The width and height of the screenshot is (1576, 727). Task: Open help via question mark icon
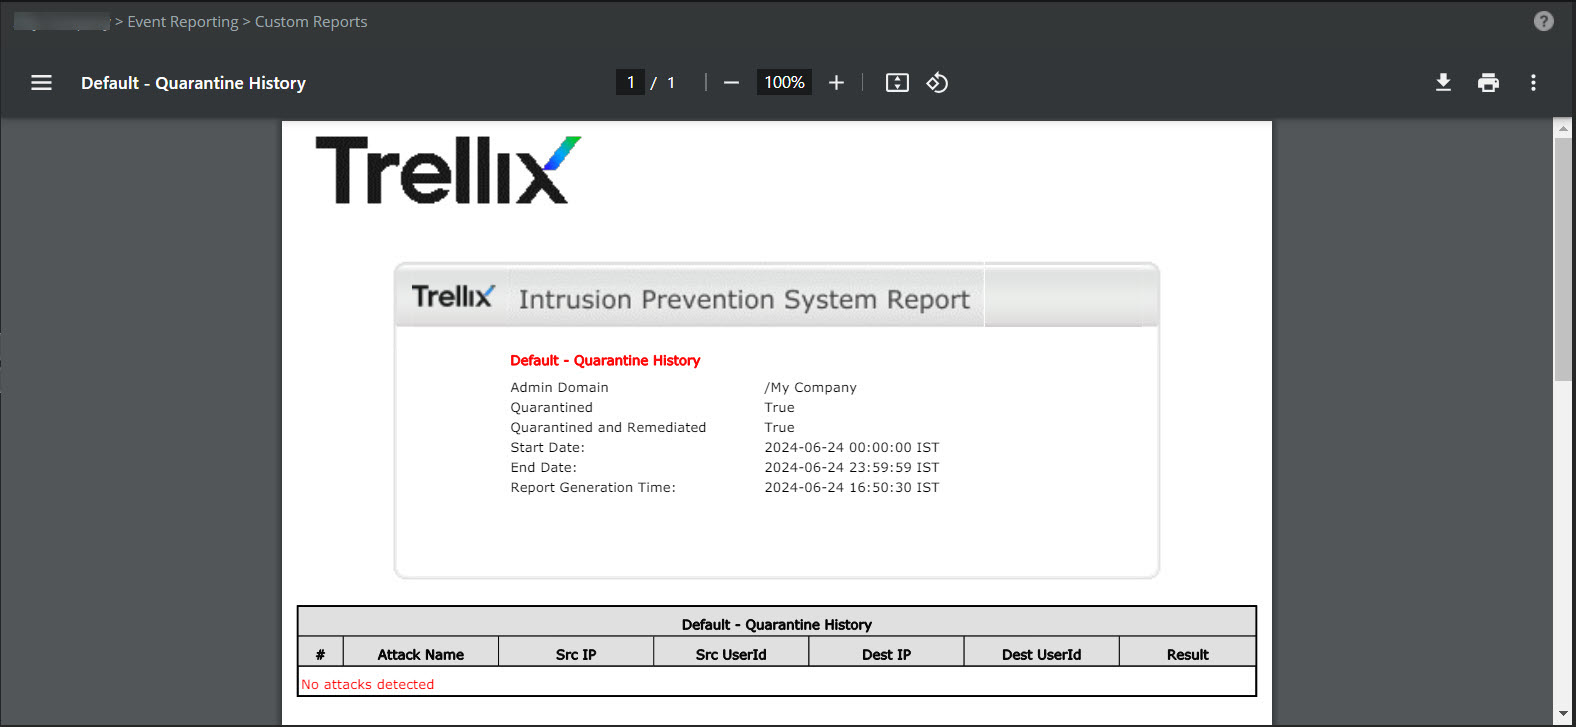tap(1544, 21)
